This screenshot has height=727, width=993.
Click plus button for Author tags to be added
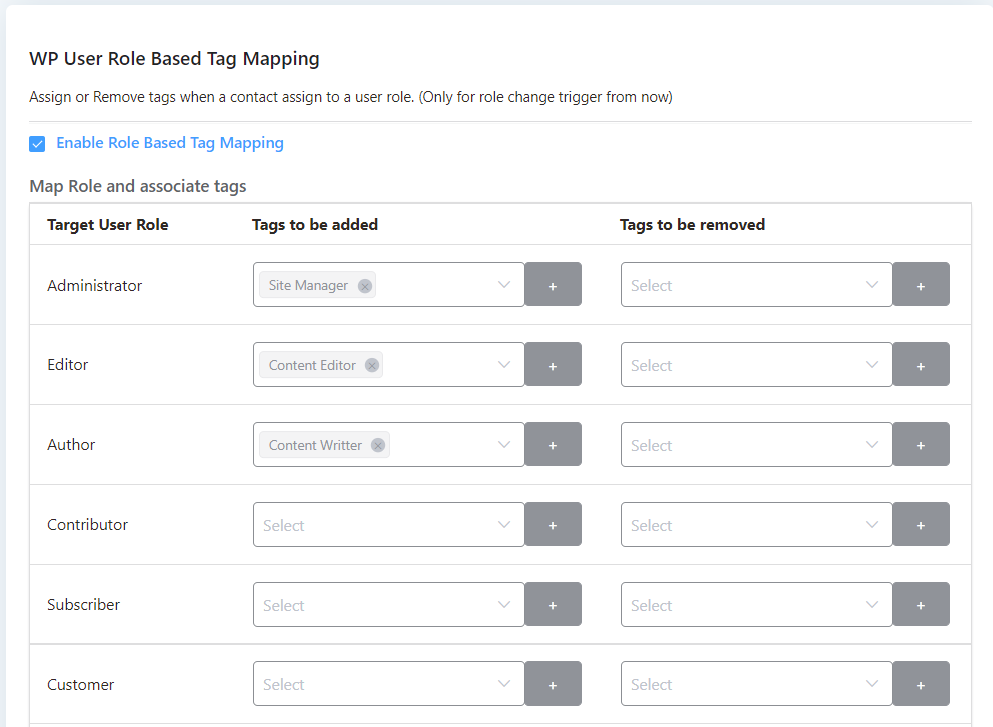click(553, 445)
